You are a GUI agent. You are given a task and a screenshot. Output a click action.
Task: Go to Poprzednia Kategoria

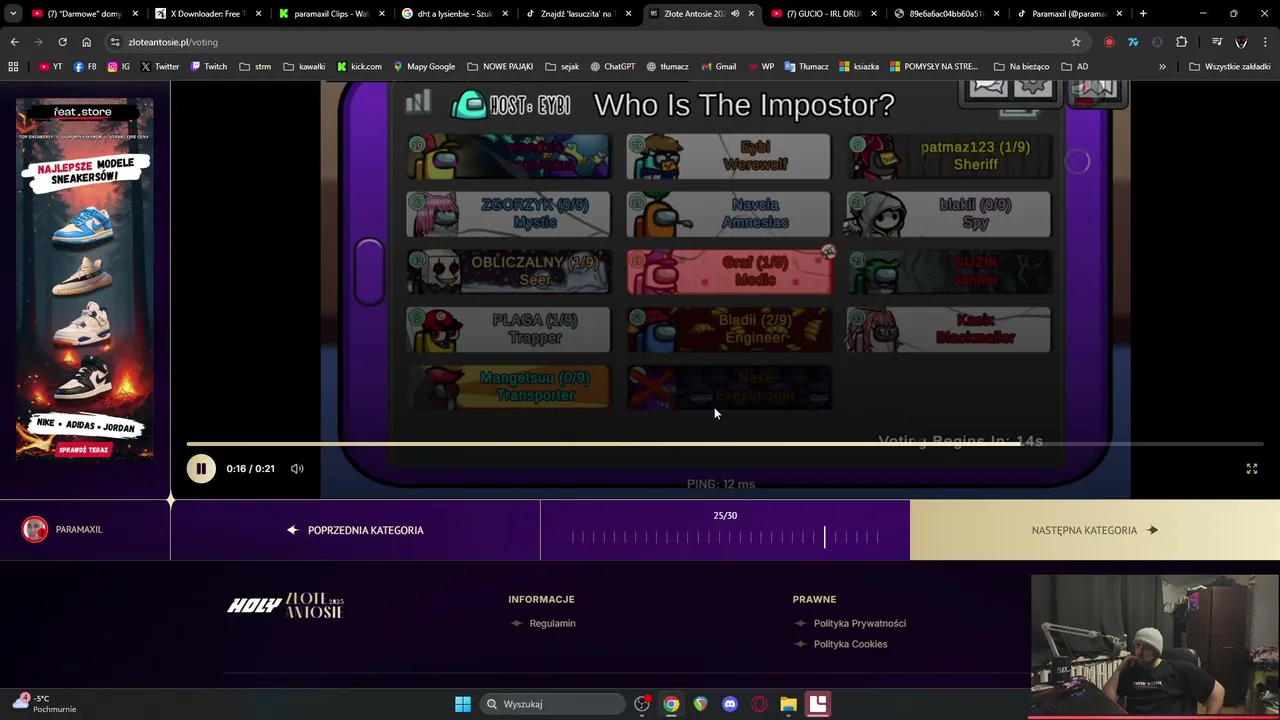(356, 530)
